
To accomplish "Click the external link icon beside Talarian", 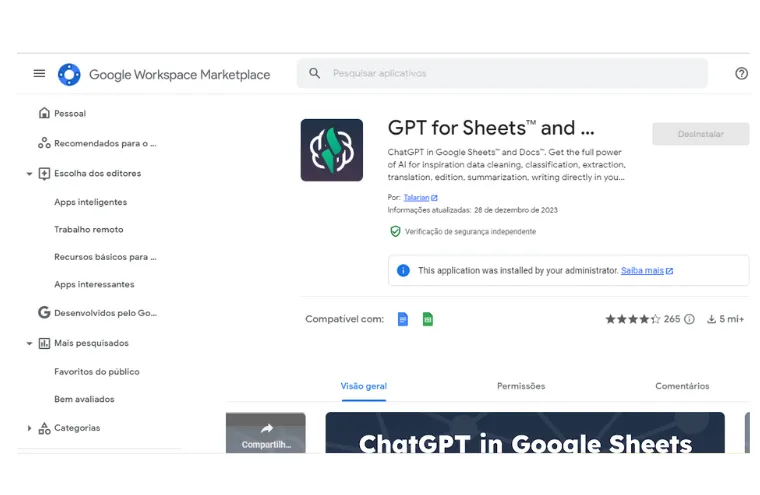I will pyautogui.click(x=434, y=198).
